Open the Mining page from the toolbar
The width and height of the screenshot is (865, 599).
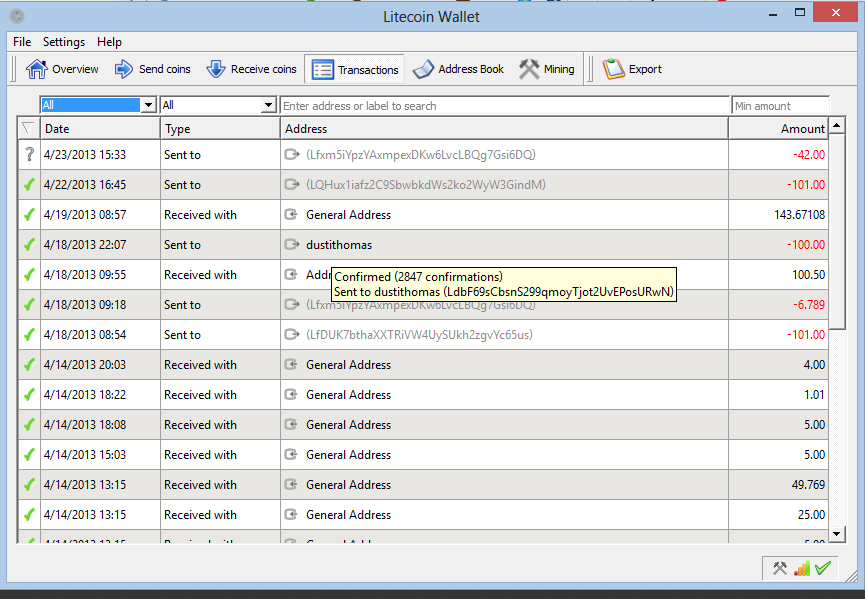[547, 69]
